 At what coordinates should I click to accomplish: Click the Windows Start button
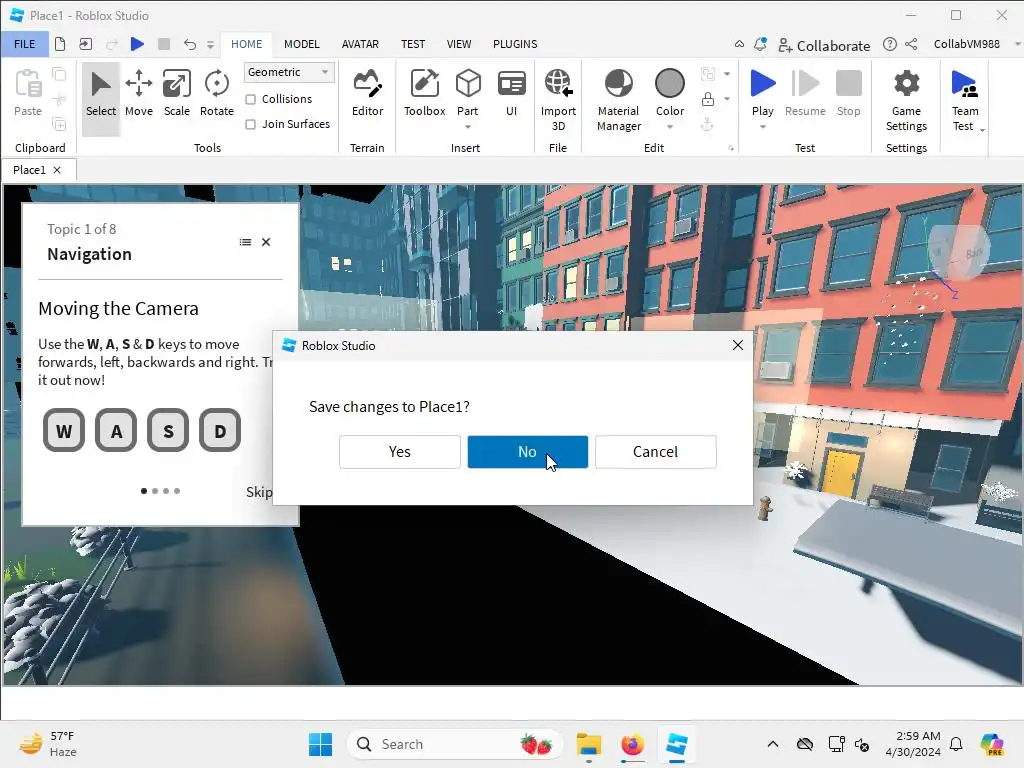(320, 744)
